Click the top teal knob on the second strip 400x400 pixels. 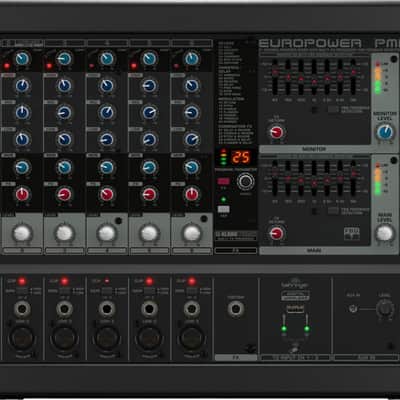coord(64,59)
